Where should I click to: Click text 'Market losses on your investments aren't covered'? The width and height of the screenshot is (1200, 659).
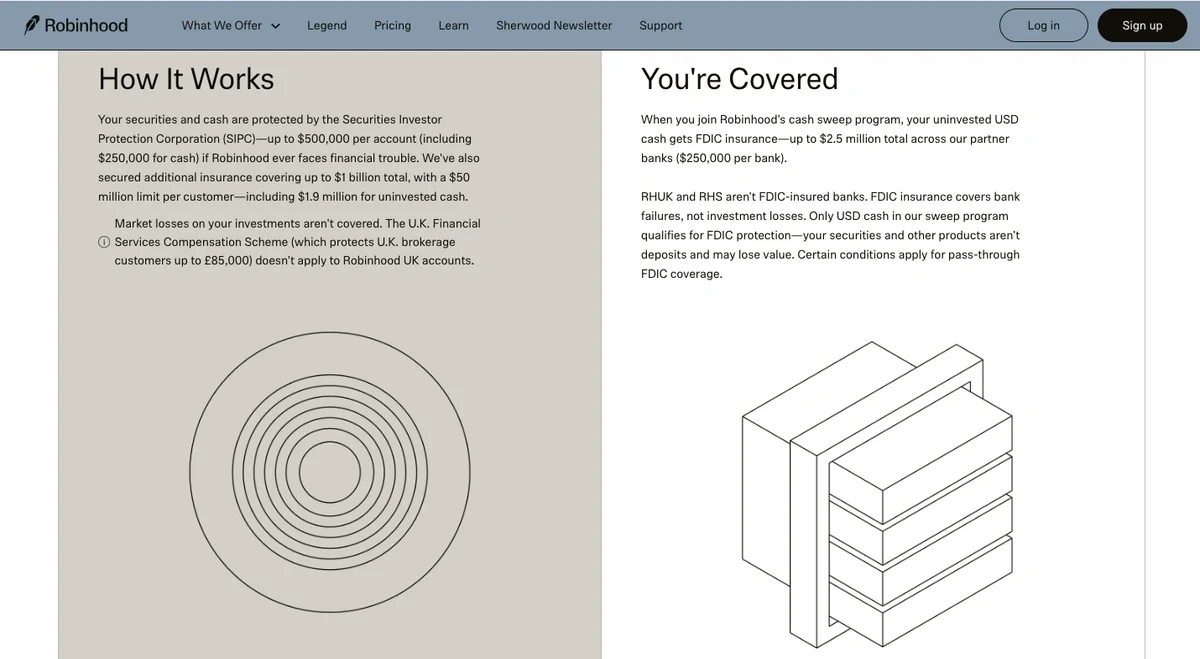coord(248,223)
